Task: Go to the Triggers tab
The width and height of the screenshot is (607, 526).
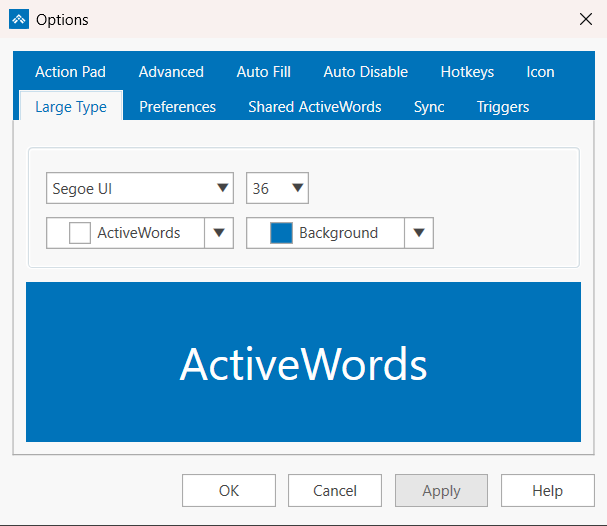Action: [x=503, y=107]
